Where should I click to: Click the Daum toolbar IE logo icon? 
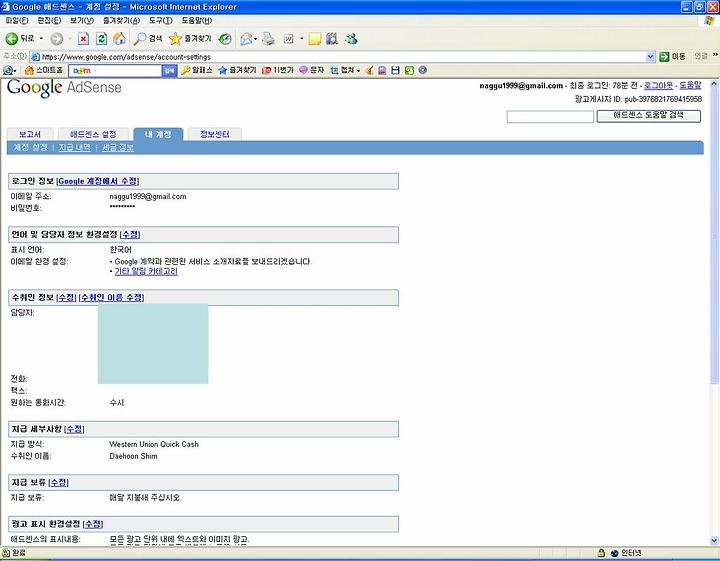[7, 71]
